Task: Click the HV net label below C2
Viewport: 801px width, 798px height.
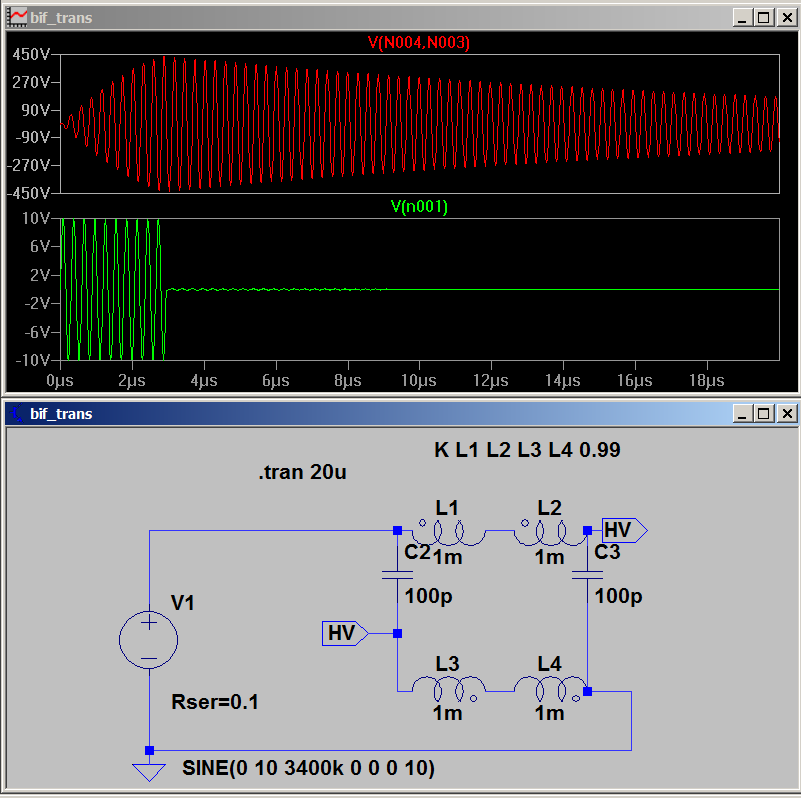Action: [345, 633]
